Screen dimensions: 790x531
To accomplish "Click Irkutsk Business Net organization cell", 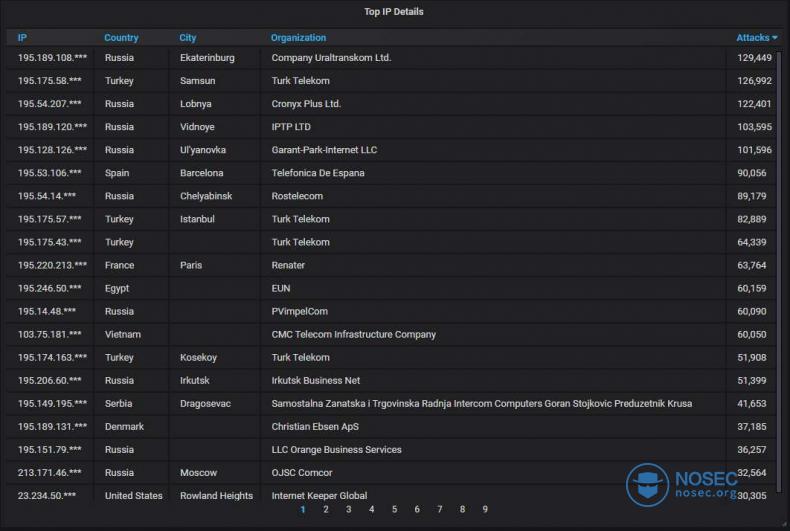I will click(x=316, y=381).
